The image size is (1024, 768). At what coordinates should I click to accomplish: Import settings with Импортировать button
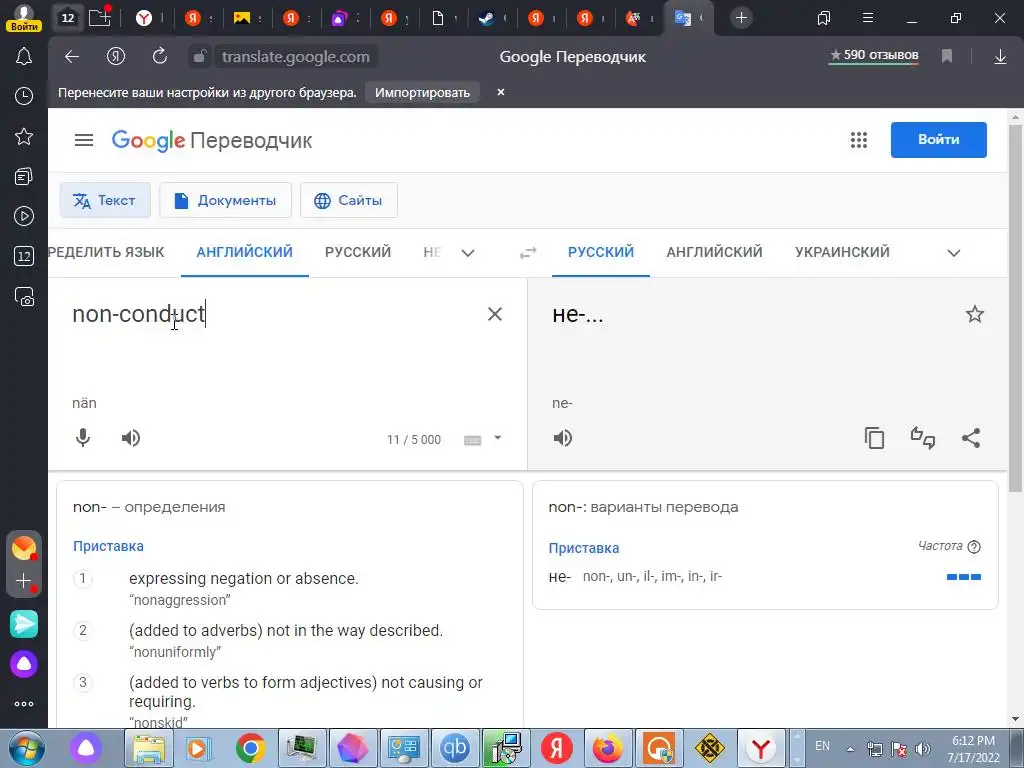coord(423,92)
